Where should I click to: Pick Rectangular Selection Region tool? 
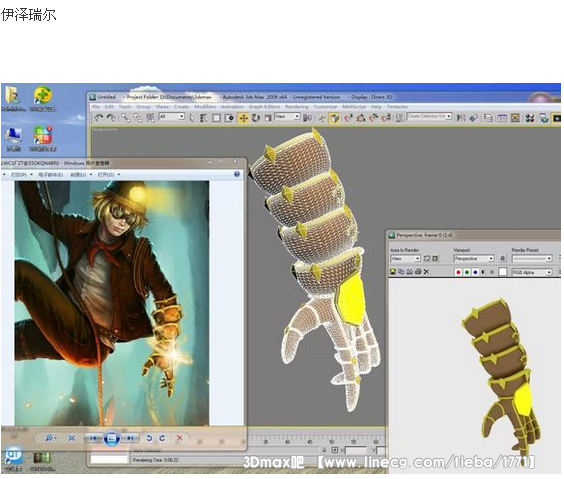click(216, 118)
